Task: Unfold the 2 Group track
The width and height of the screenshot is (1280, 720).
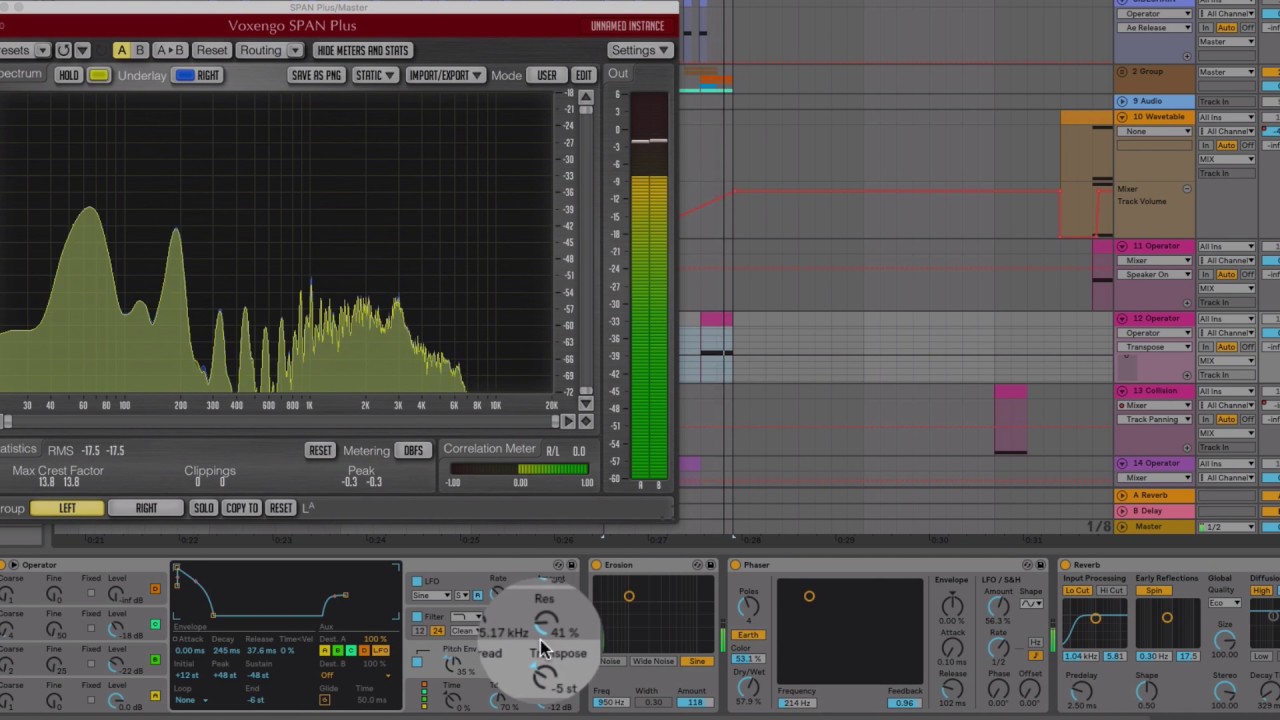Action: (x=1122, y=72)
